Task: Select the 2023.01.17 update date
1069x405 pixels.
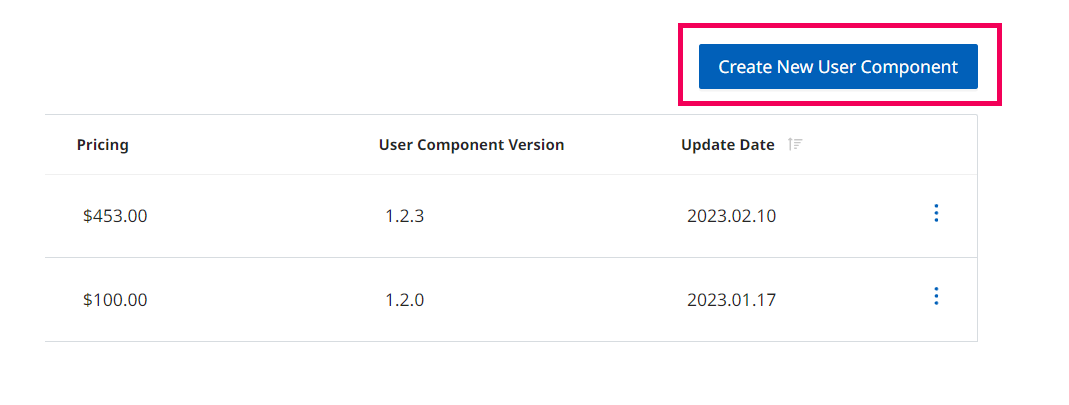Action: [x=732, y=300]
